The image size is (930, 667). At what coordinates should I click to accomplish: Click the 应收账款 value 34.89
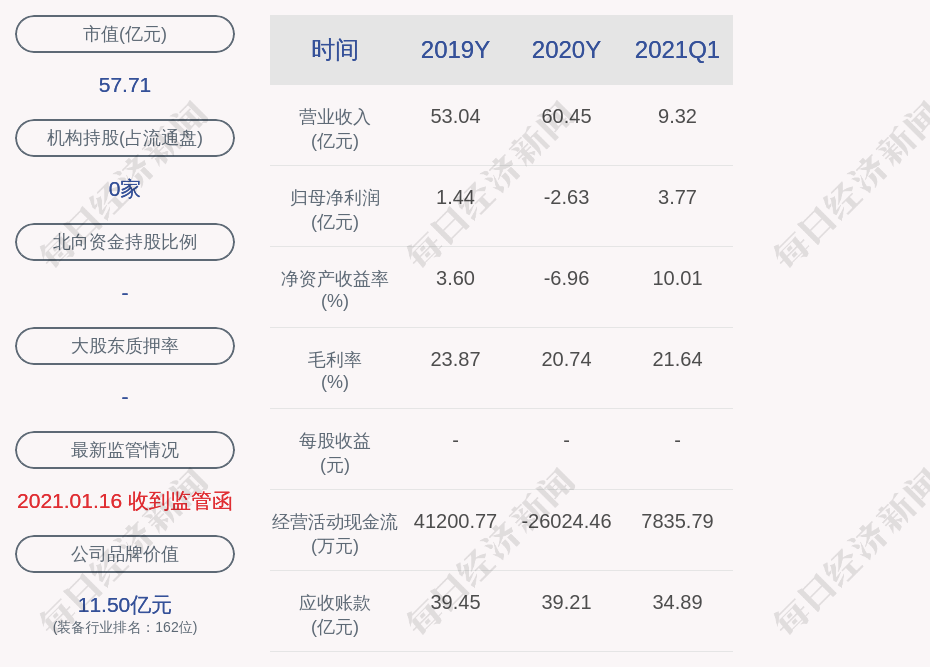tap(677, 602)
